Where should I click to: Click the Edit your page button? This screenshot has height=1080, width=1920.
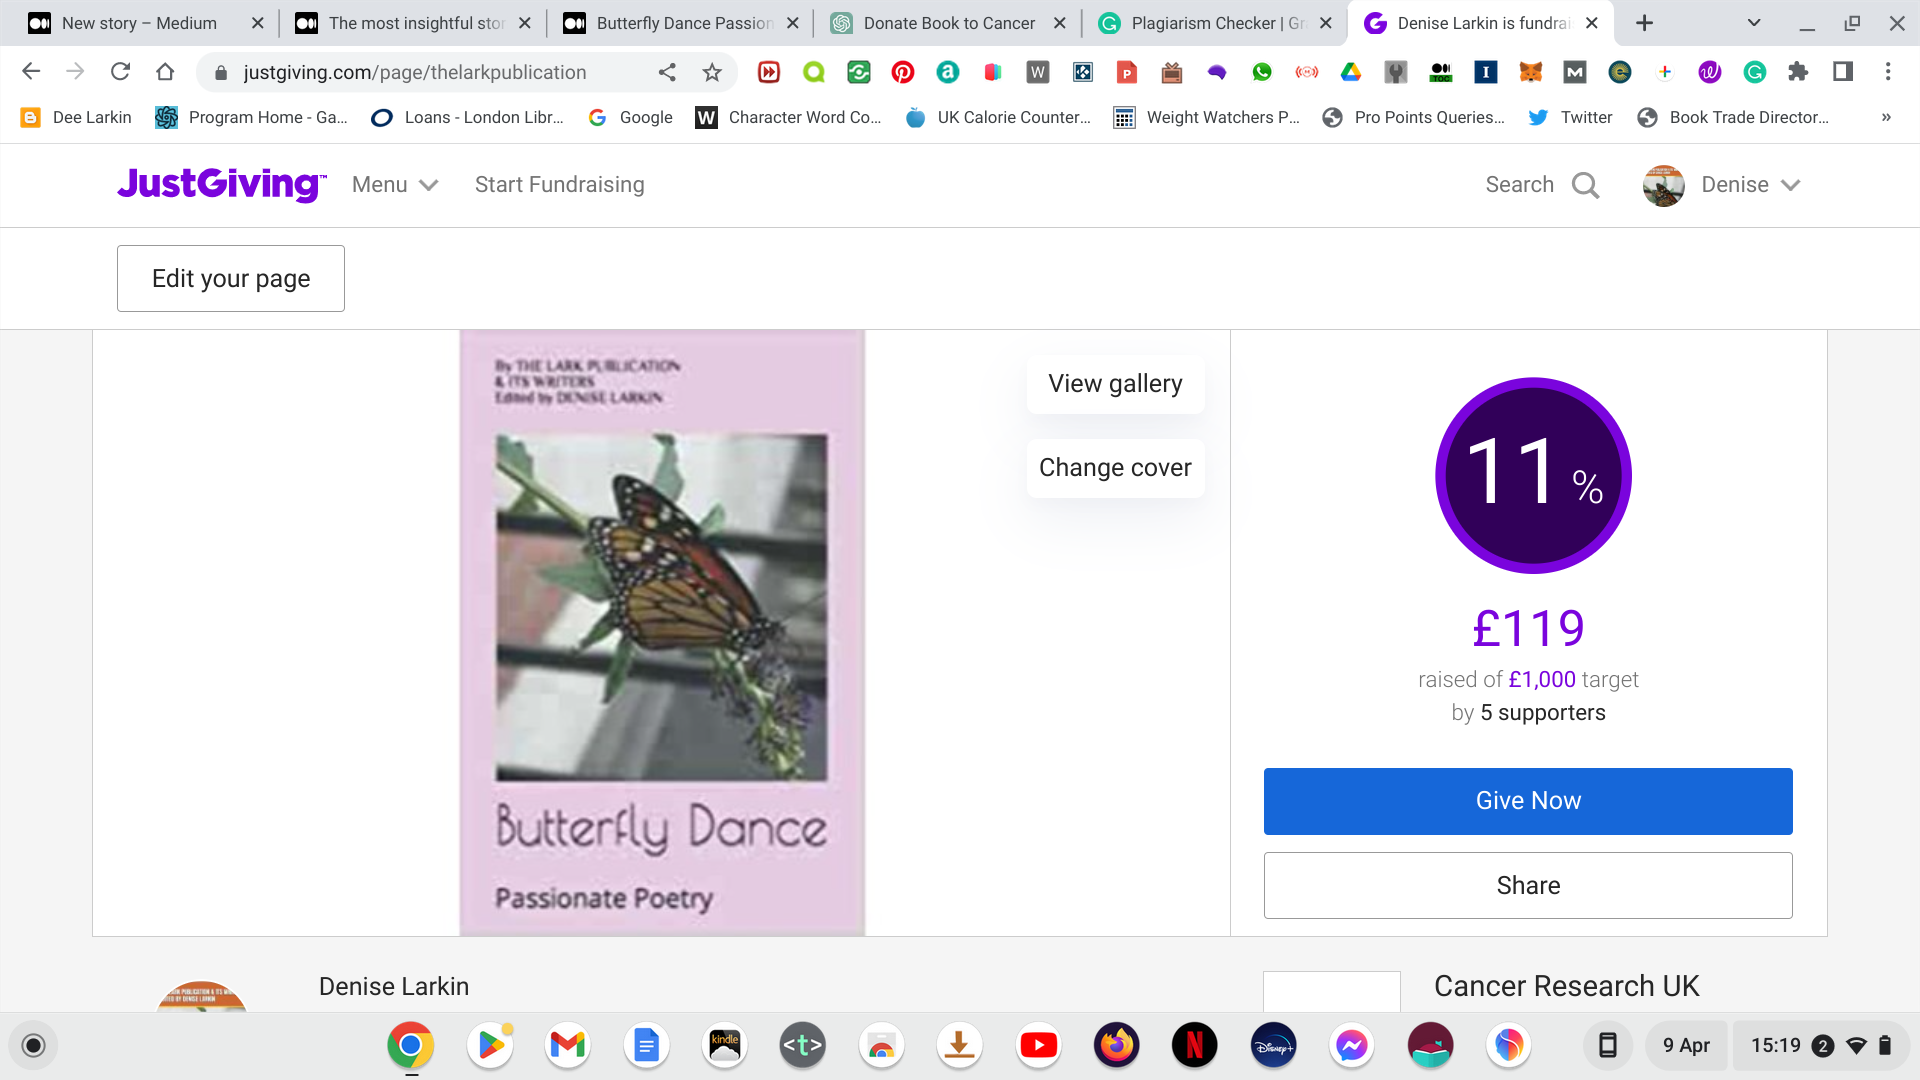click(231, 278)
